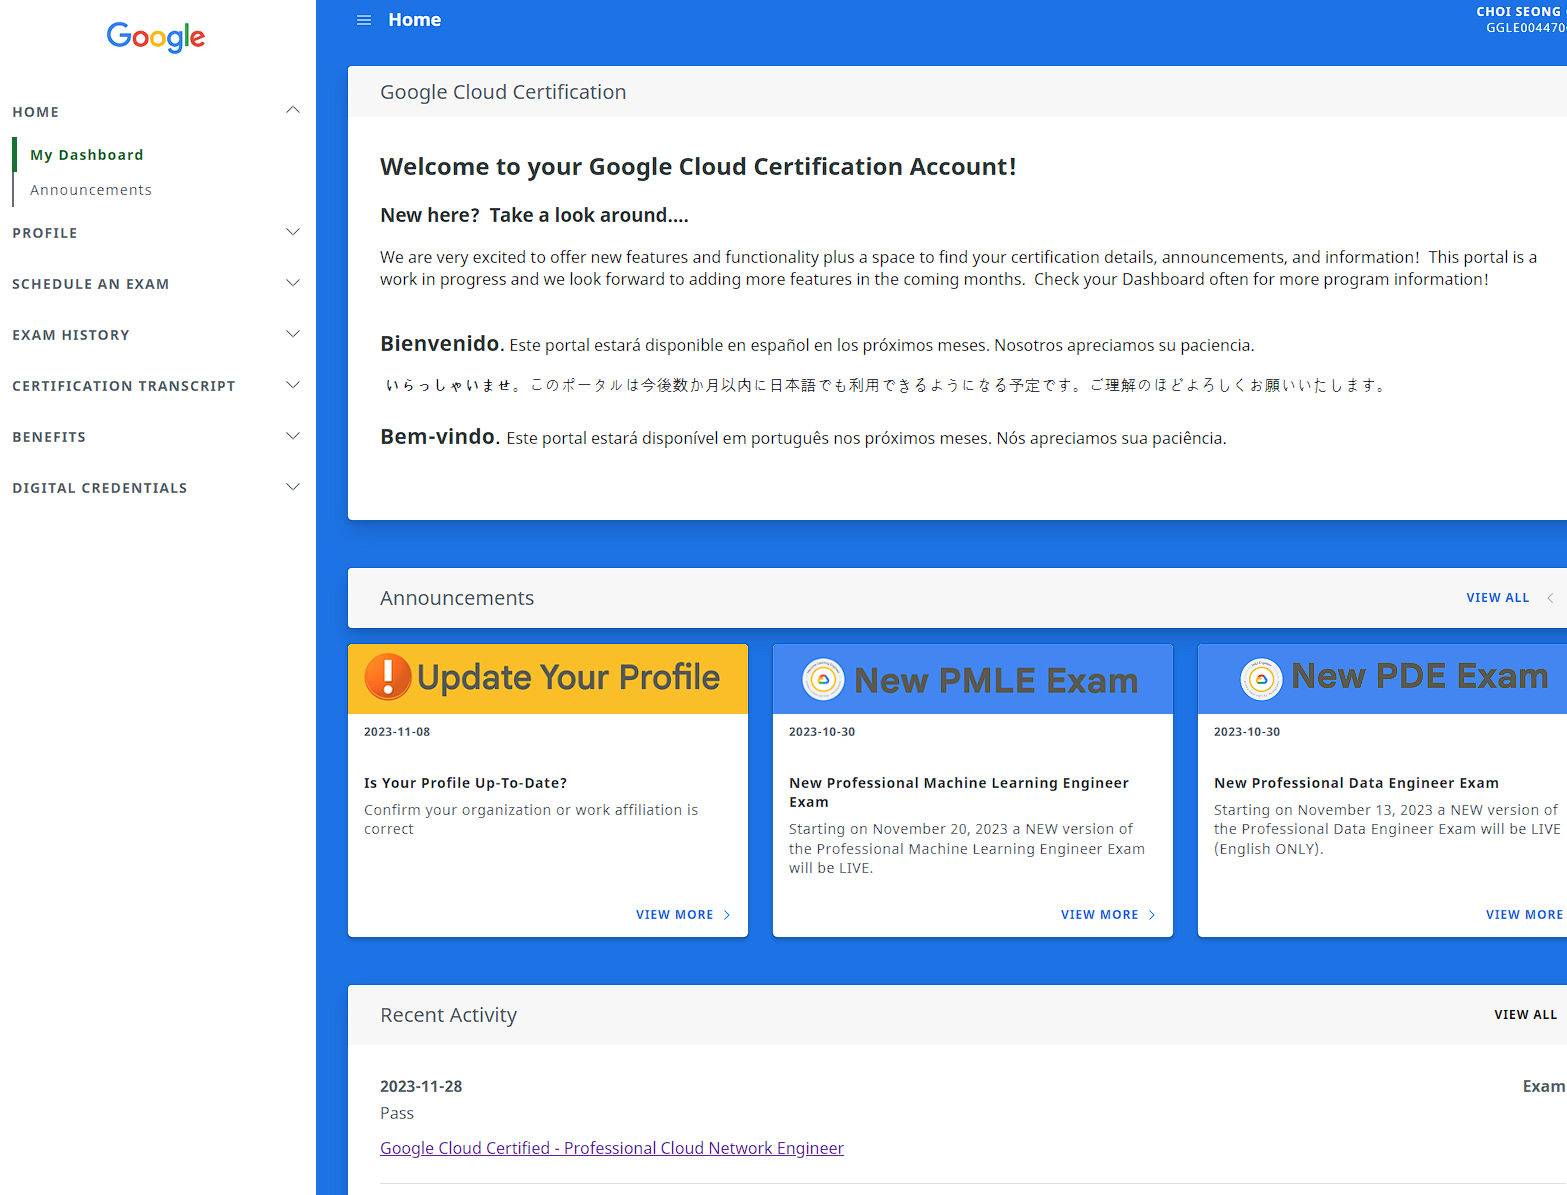Click the previous arrow in Announcements header
The height and width of the screenshot is (1195, 1567).
pyautogui.click(x=1550, y=598)
